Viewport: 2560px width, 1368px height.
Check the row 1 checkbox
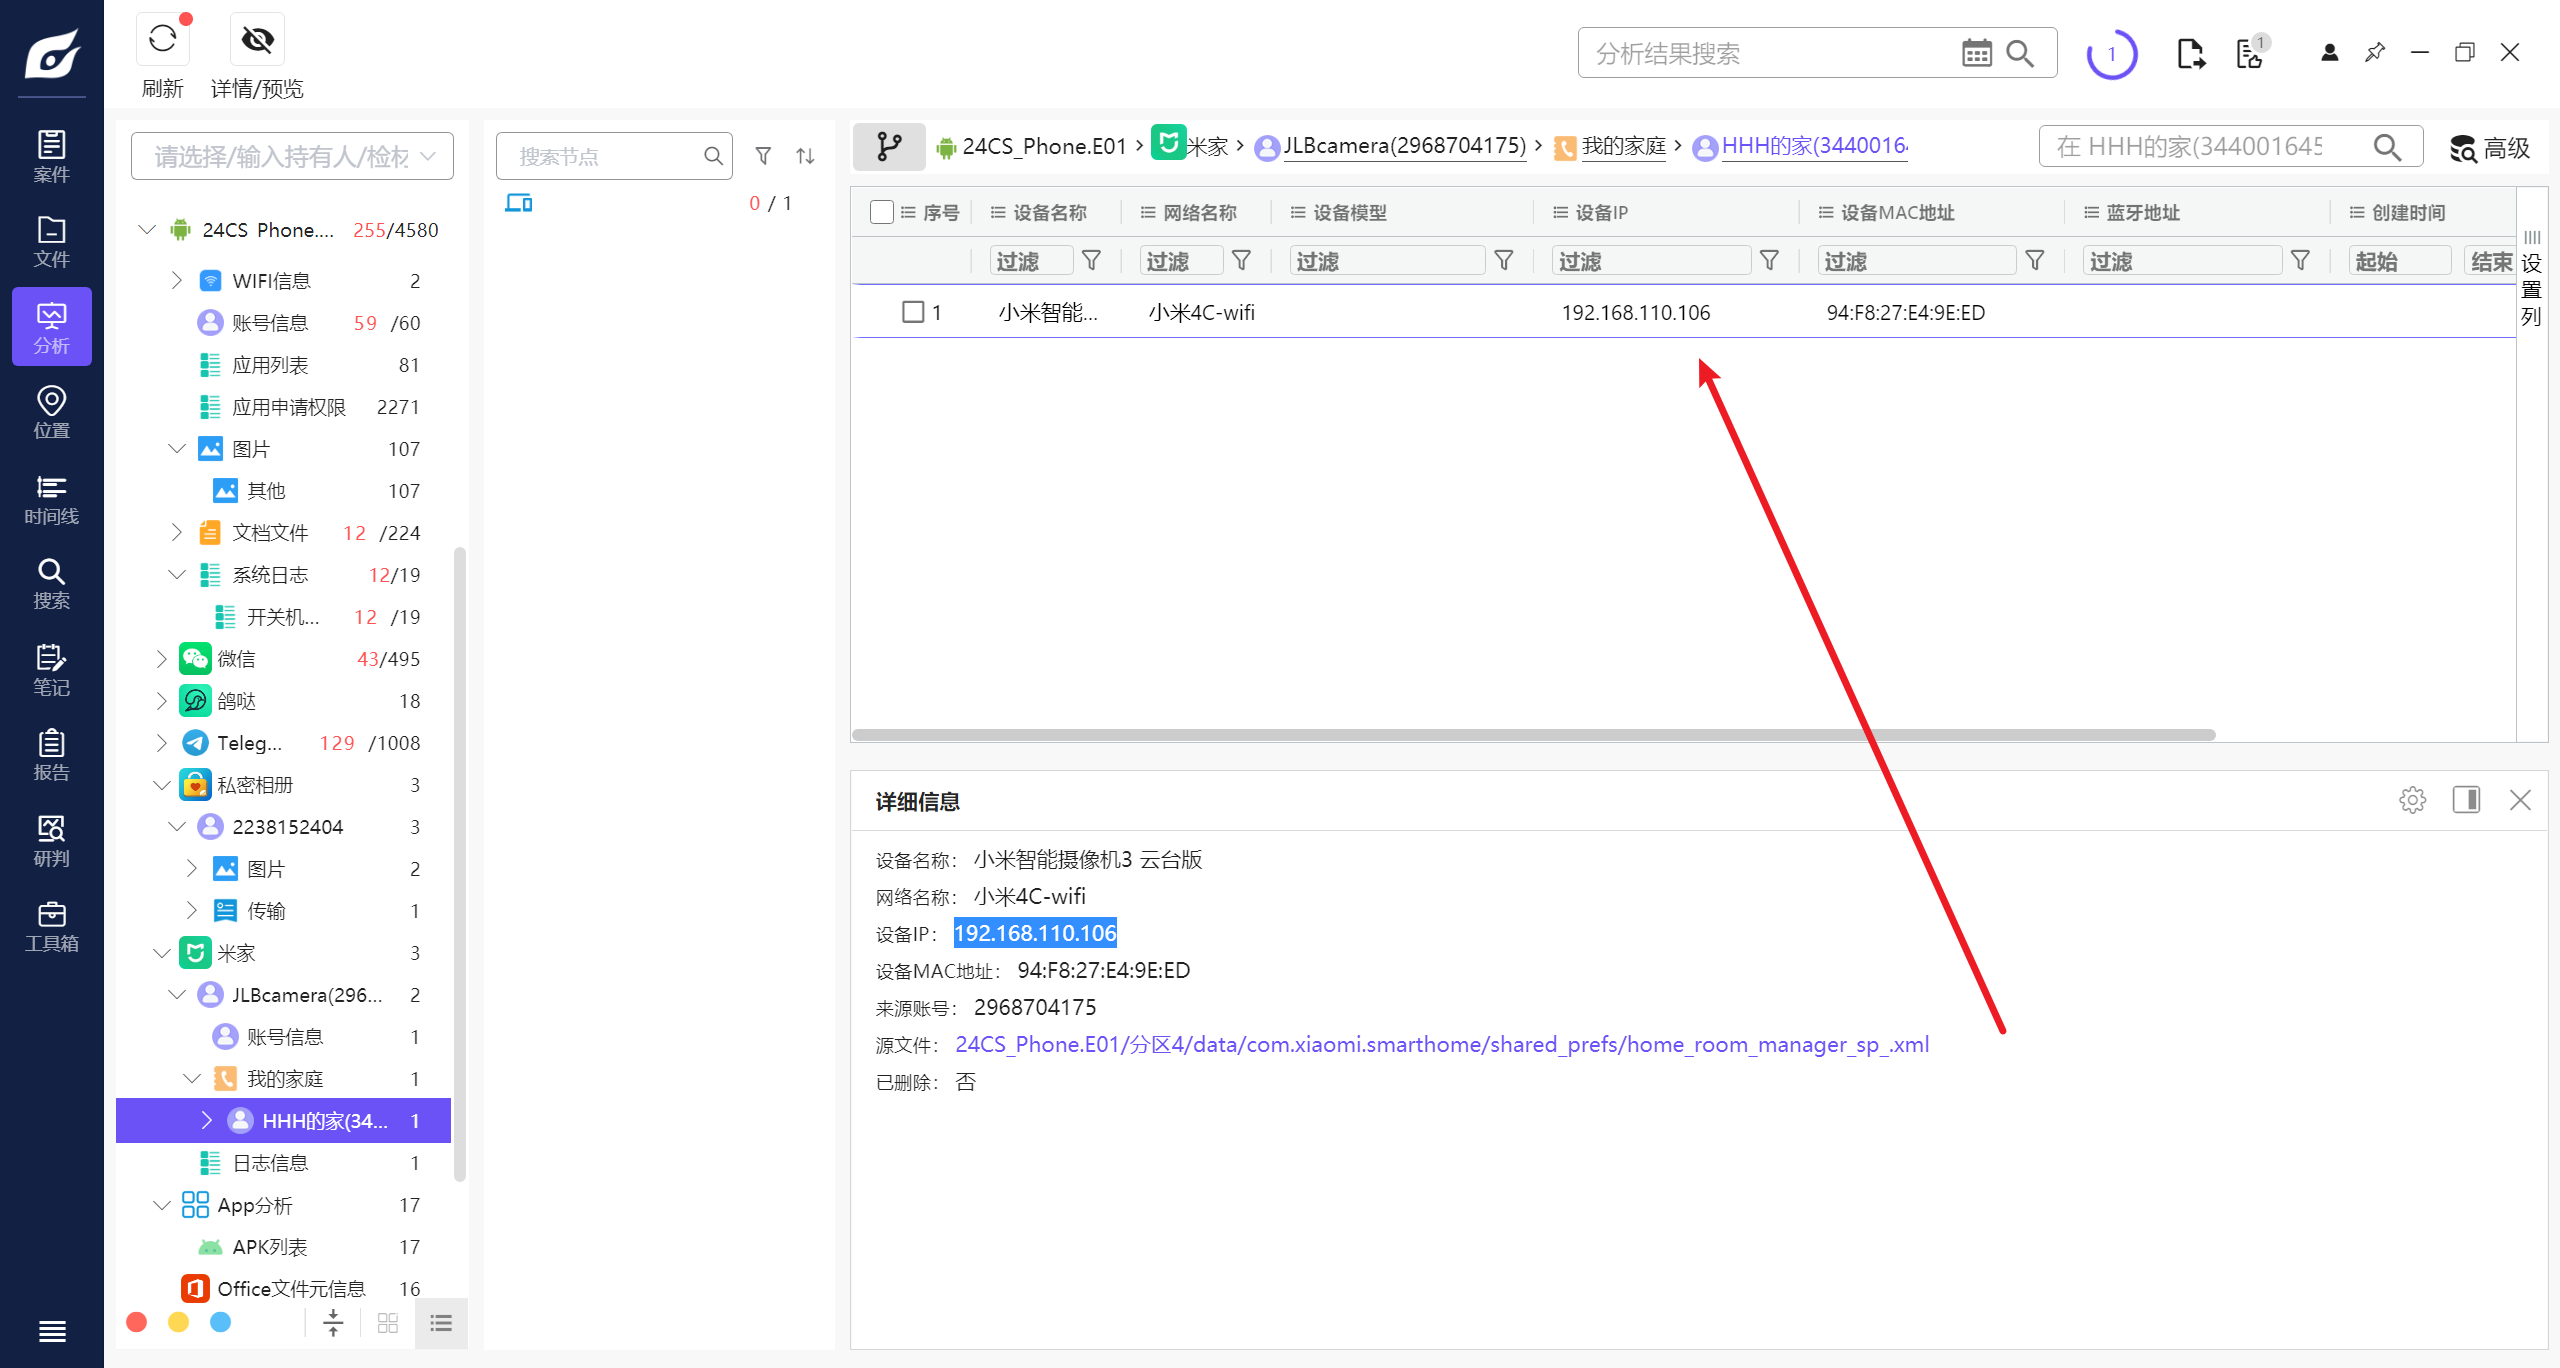pyautogui.click(x=912, y=312)
